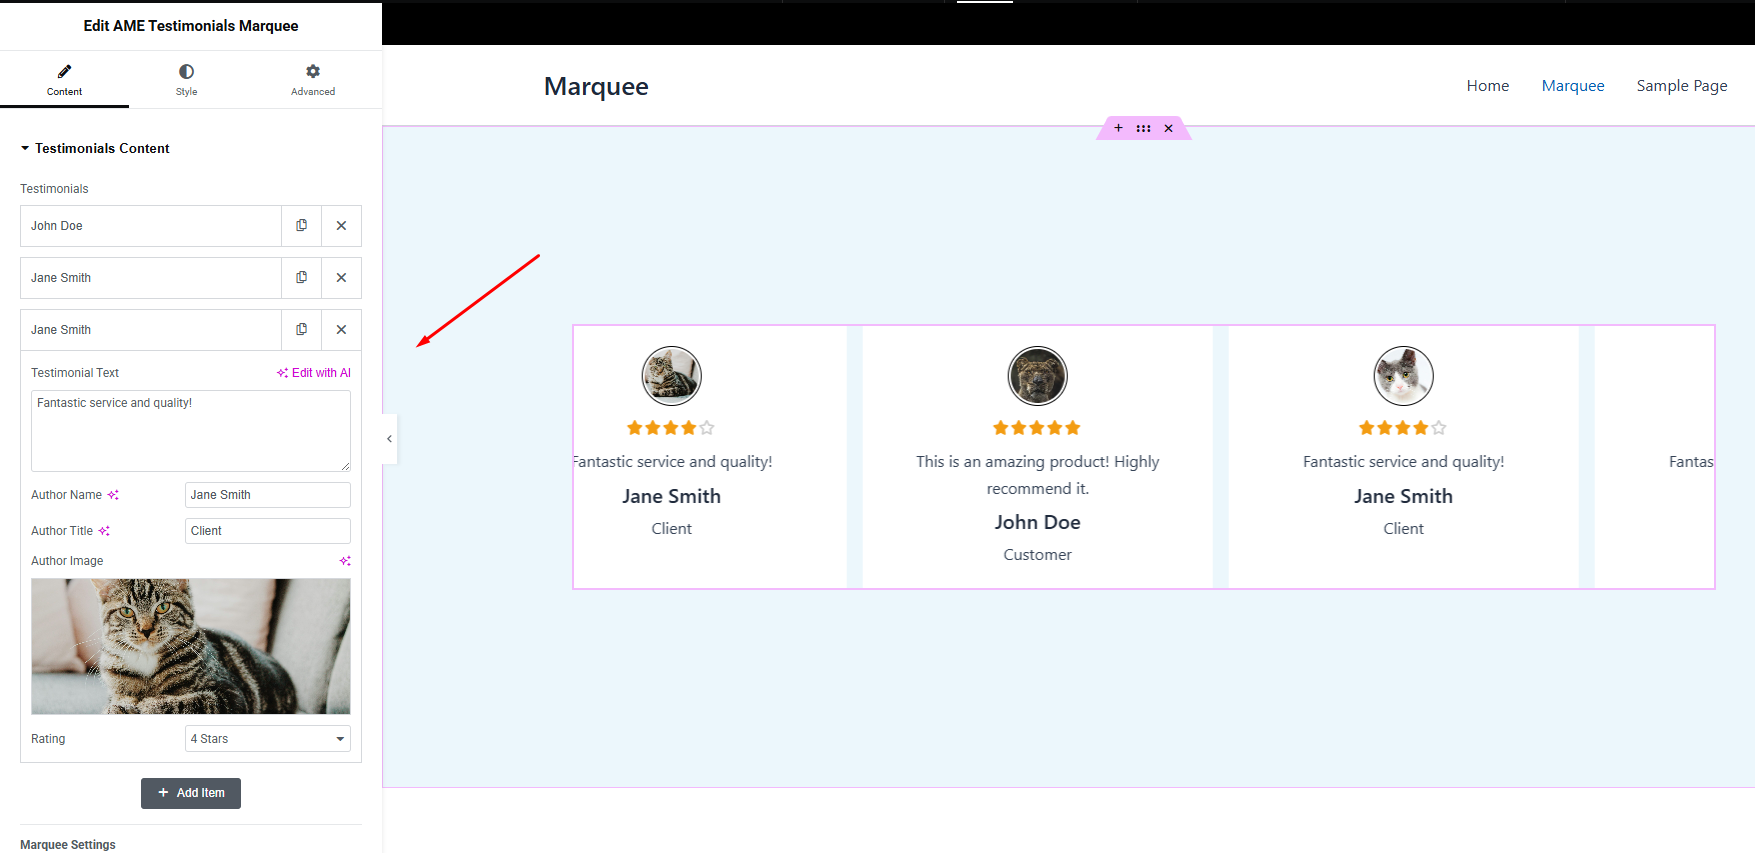Collapse the editor panel with the arrow handle
The image size is (1755, 853).
point(389,439)
